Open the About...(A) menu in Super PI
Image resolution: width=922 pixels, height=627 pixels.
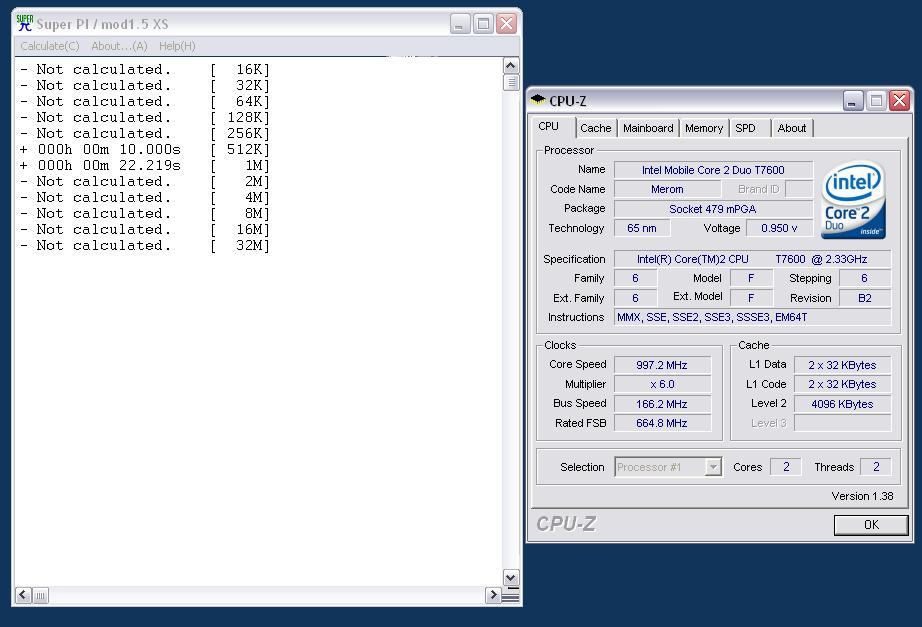[119, 46]
